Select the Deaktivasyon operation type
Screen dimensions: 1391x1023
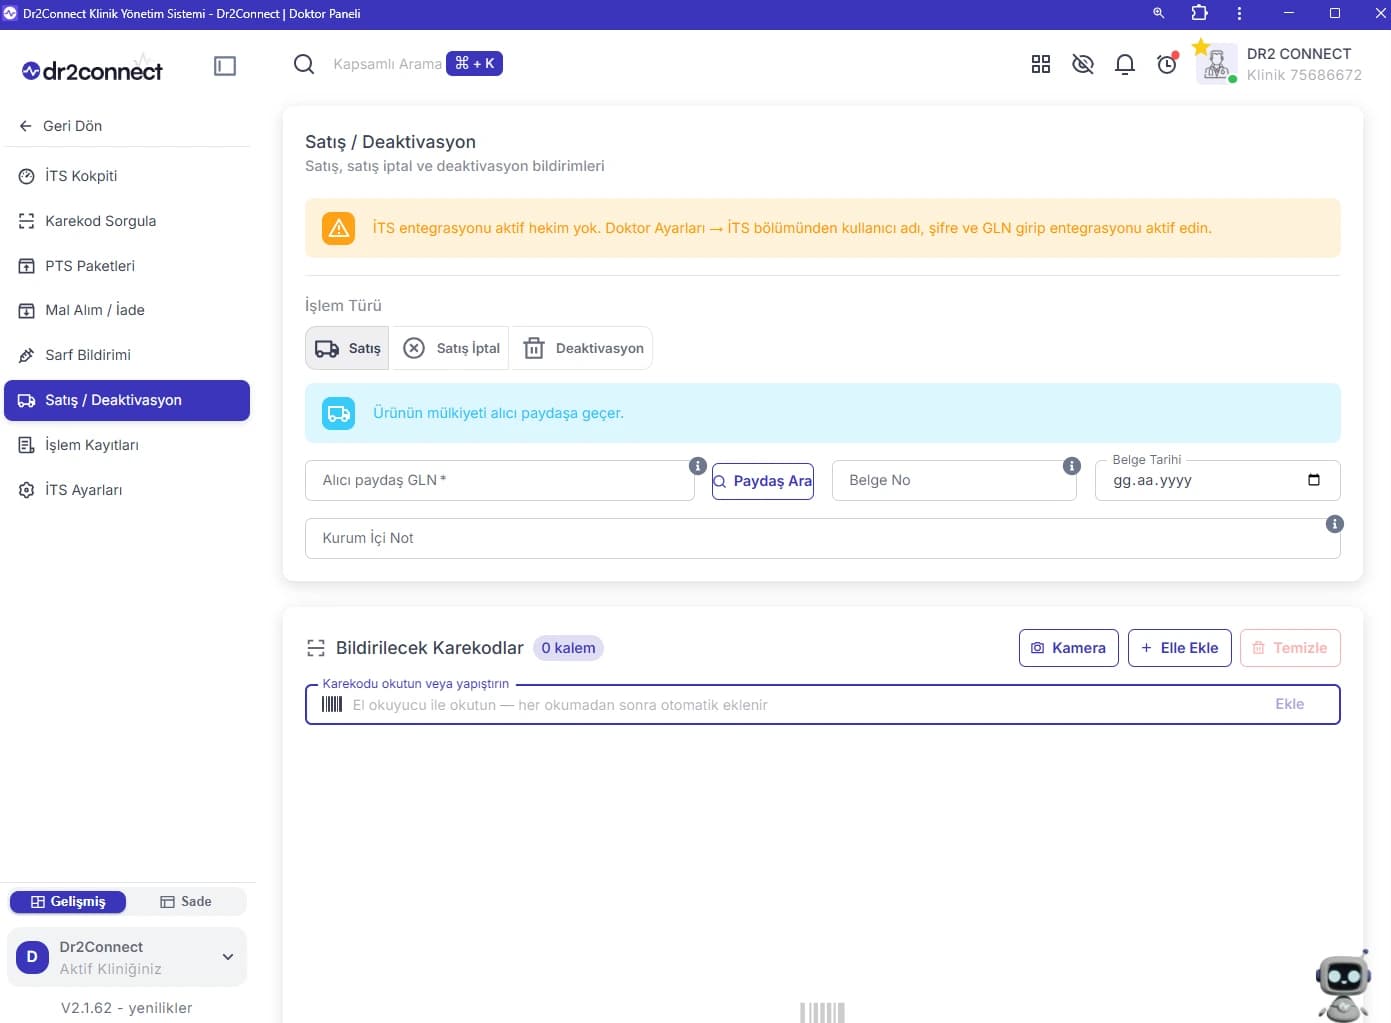tap(584, 348)
